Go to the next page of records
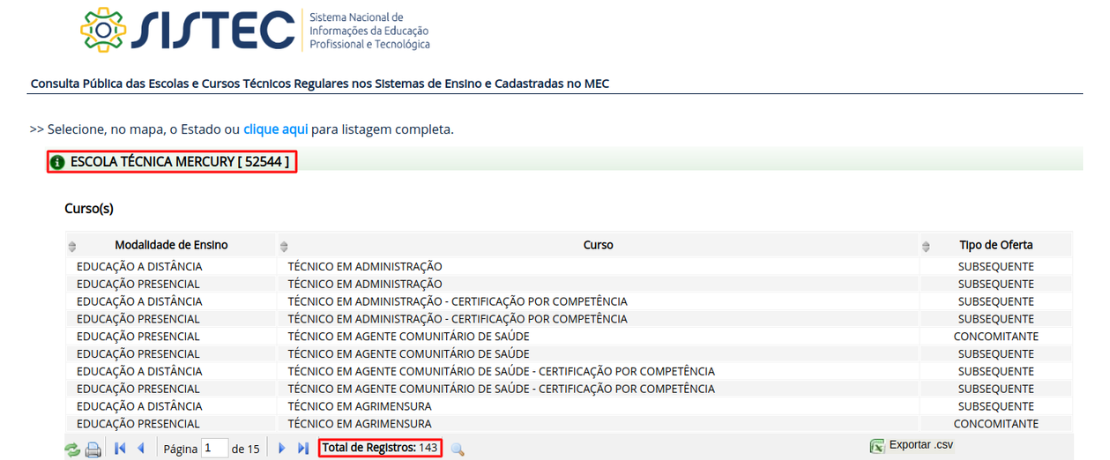This screenshot has width=1110, height=460. 282,448
